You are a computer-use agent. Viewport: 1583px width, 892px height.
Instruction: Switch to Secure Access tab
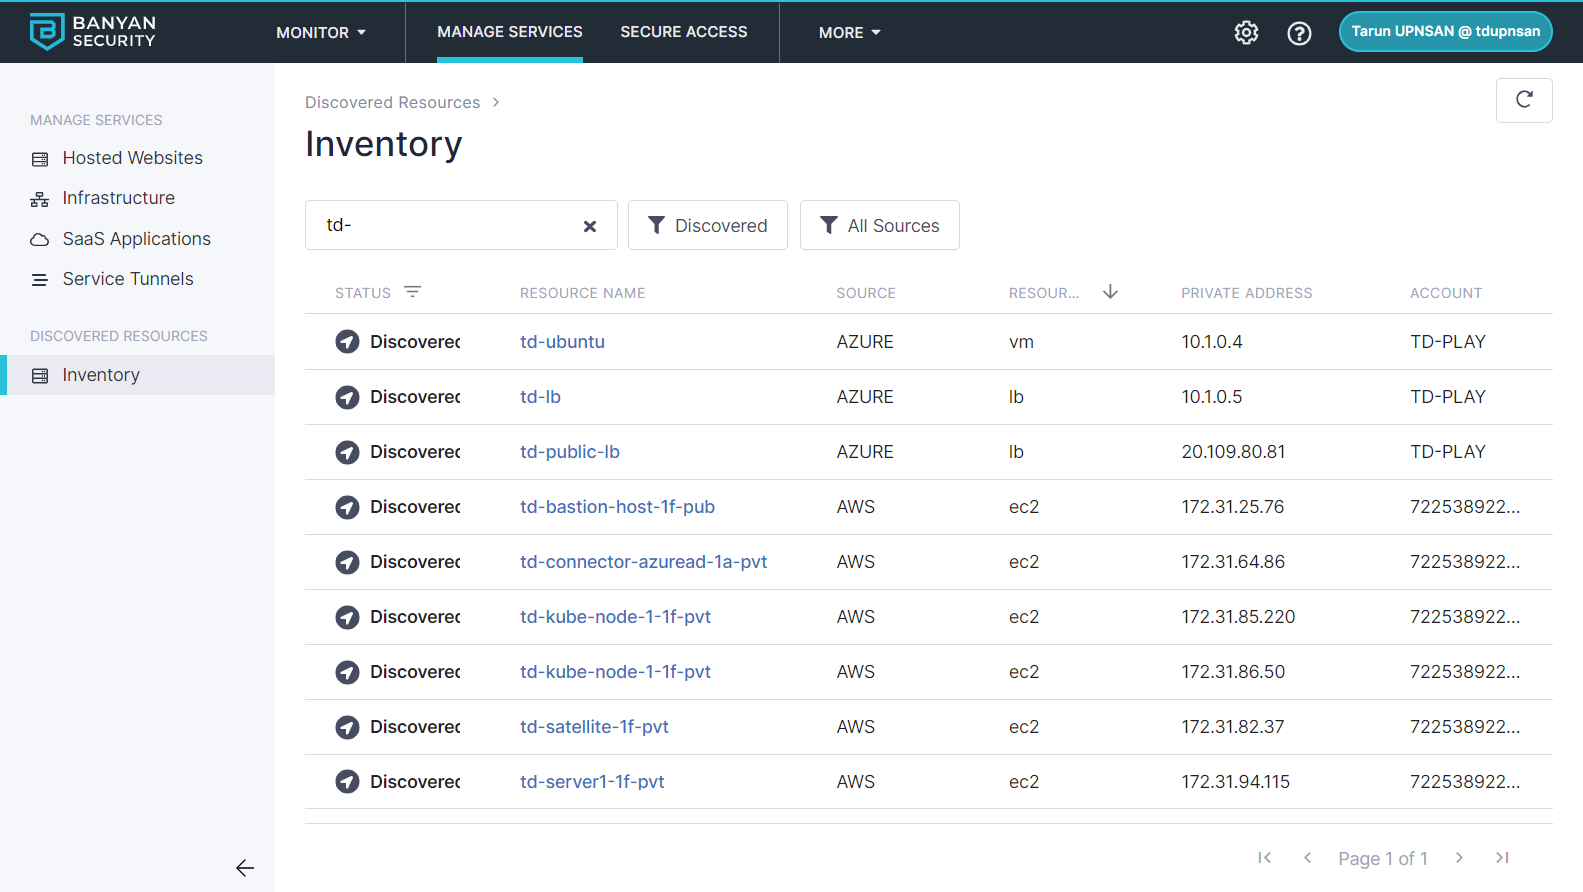click(683, 32)
